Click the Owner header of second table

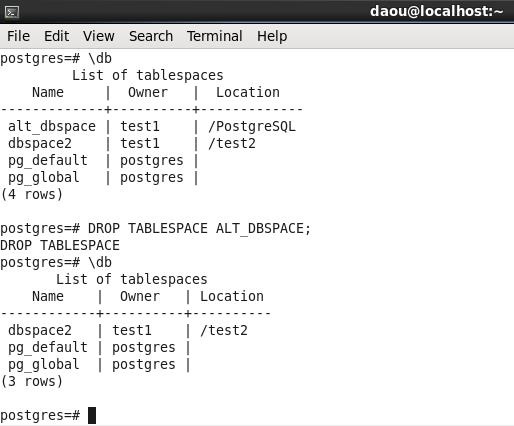[140, 296]
